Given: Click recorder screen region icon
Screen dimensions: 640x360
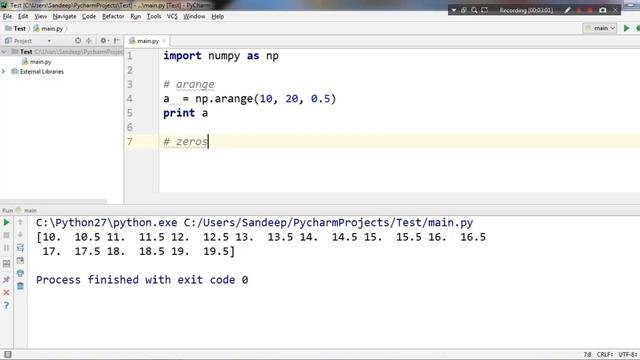Looking at the screenshot, I should pyautogui.click(x=484, y=10).
